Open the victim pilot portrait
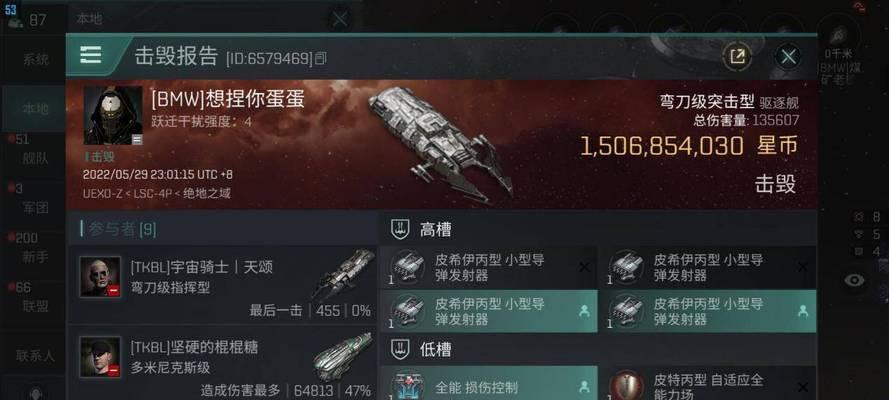The height and width of the screenshot is (400, 889). point(113,115)
